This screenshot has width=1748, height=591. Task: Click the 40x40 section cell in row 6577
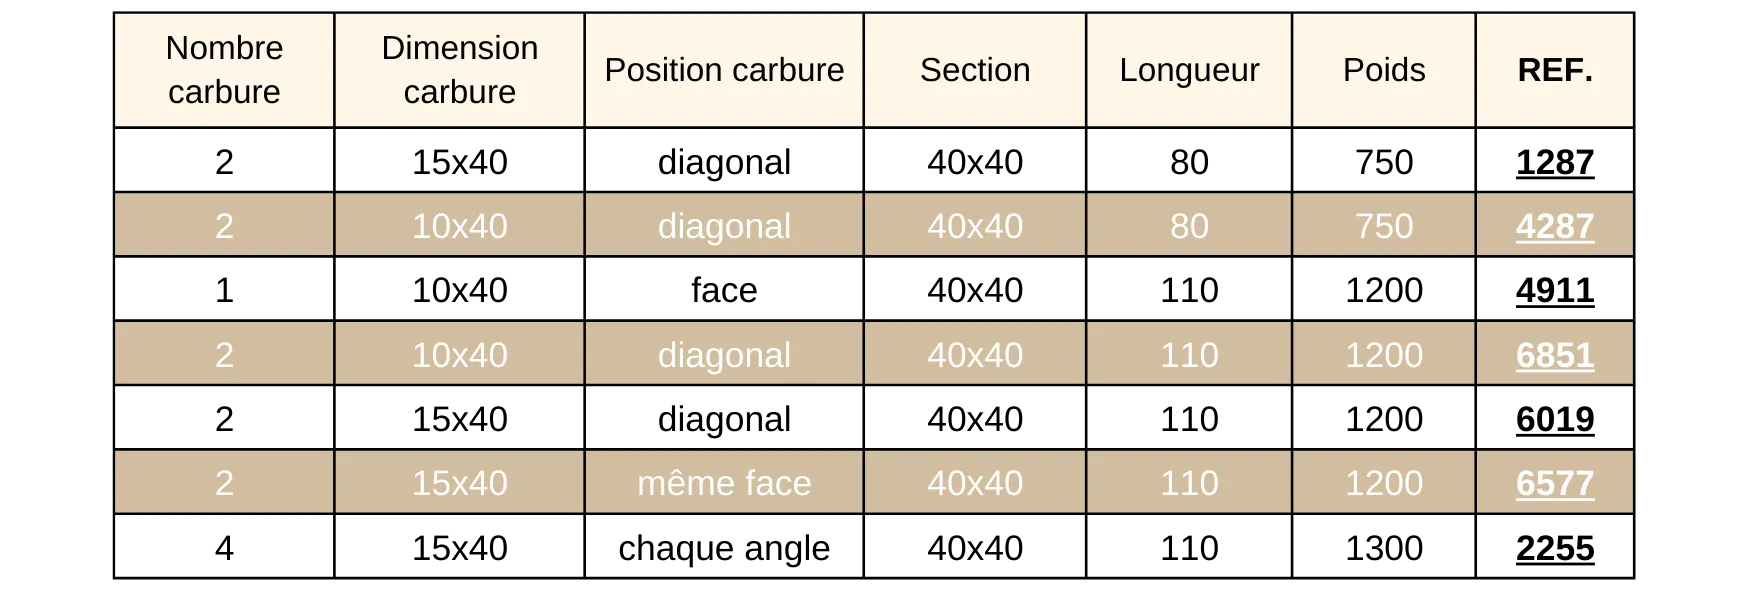[974, 483]
